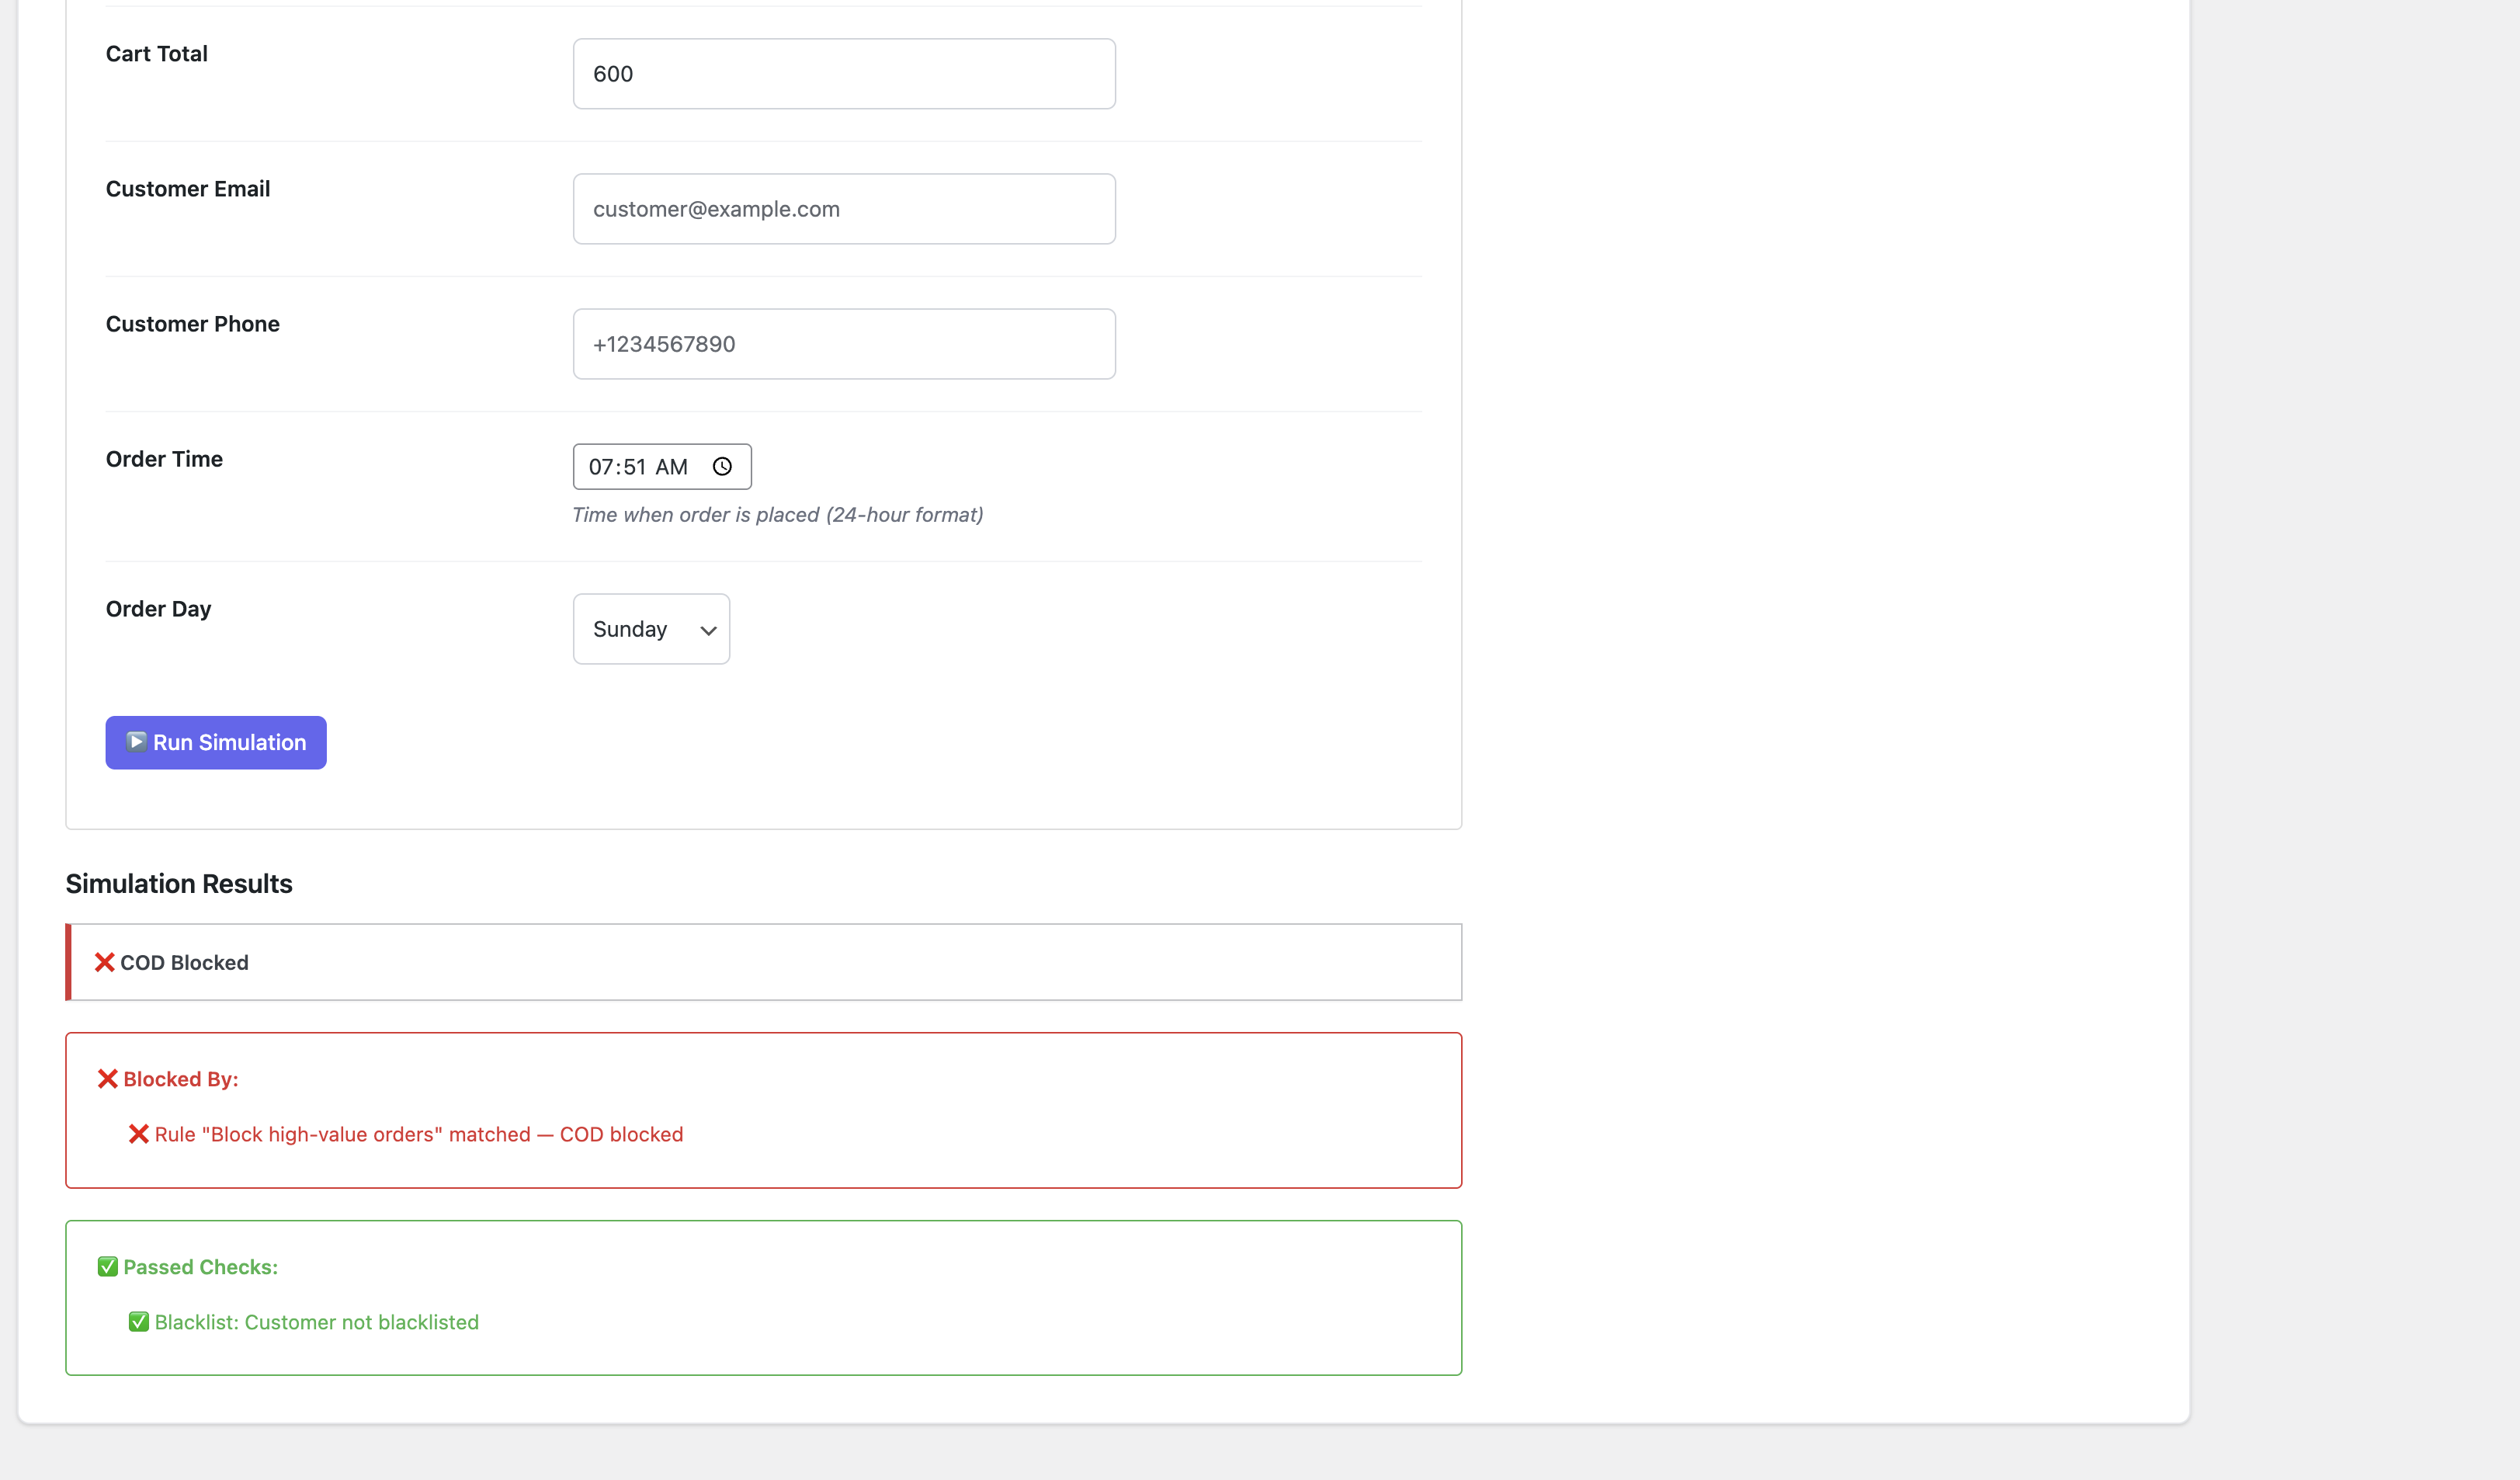Click the chevron on the Order Day selector

coord(708,630)
